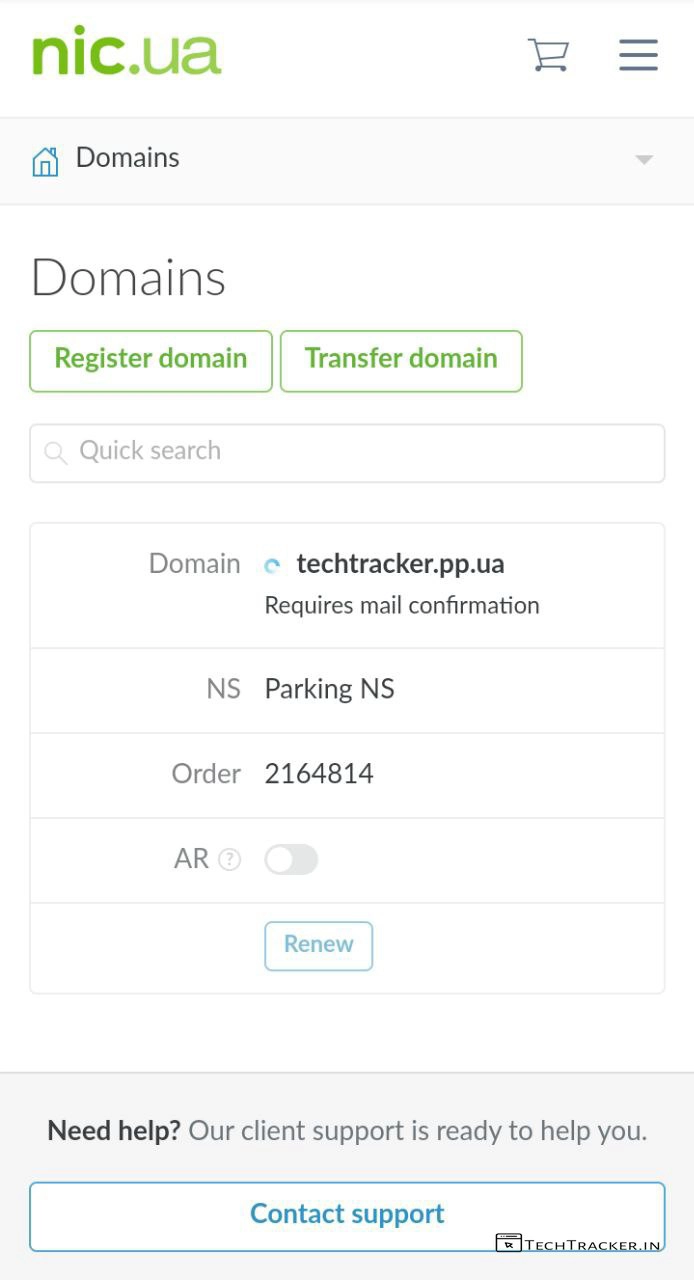Open the techtracker.pp.ua domain link
Screen dimensions: 694x1280
(400, 564)
